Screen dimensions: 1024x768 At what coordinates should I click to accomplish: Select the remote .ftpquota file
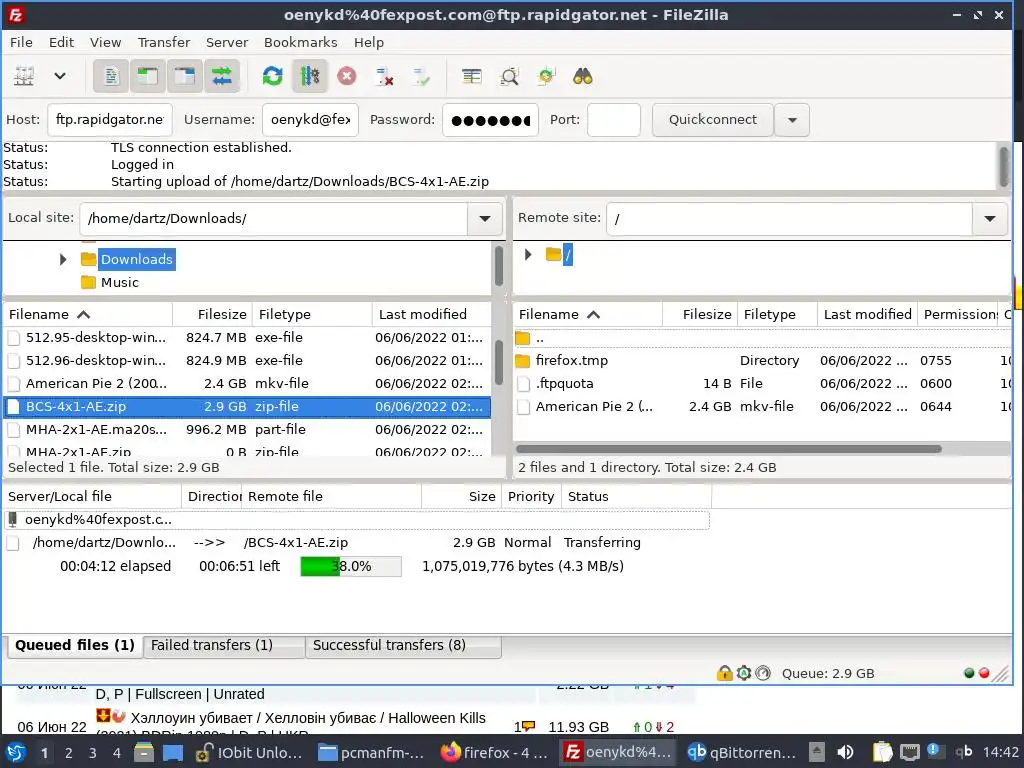tap(762, 383)
